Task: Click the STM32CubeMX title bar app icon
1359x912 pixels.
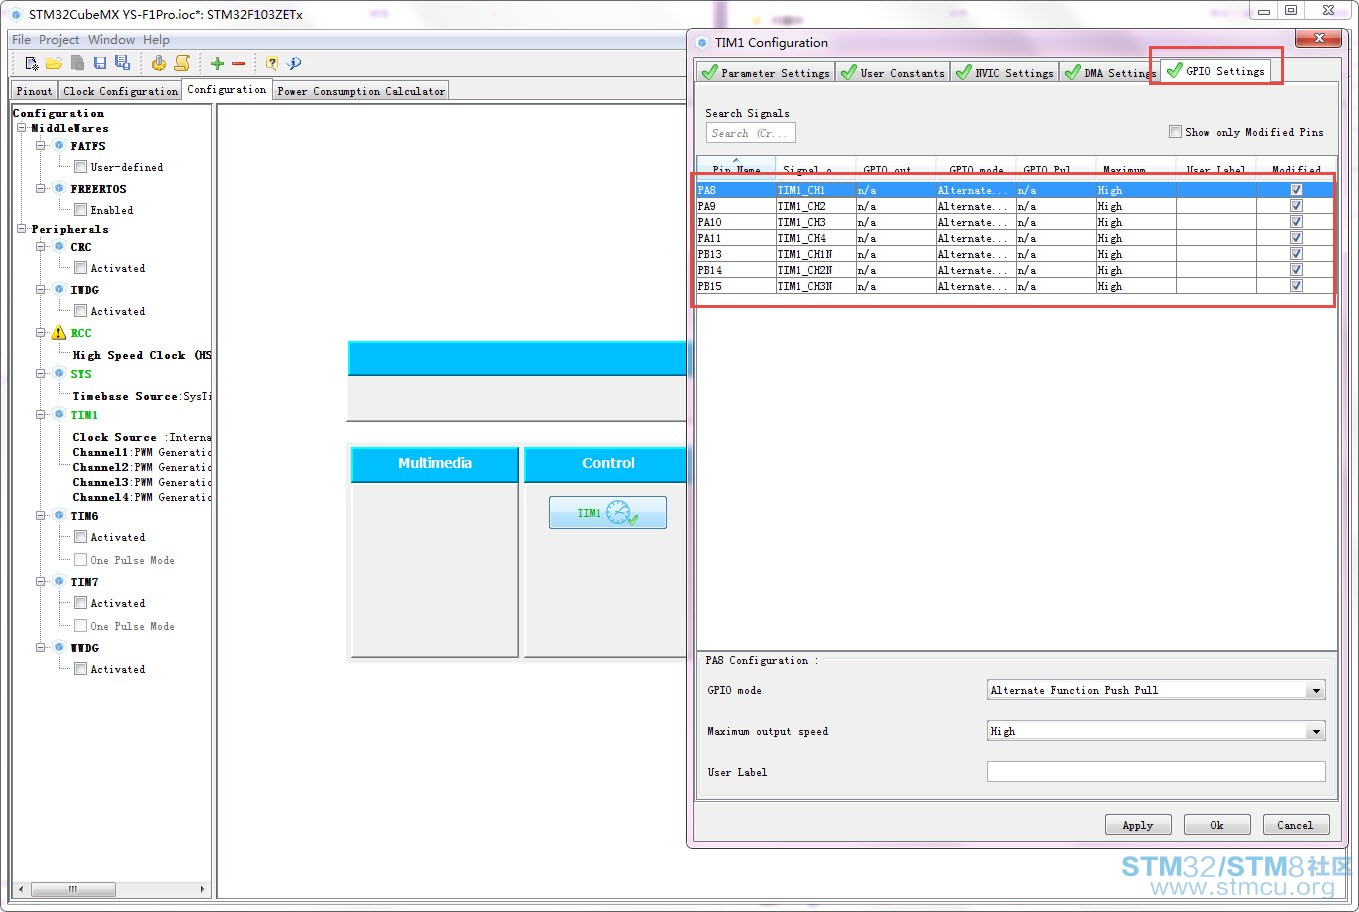Action: click(16, 15)
